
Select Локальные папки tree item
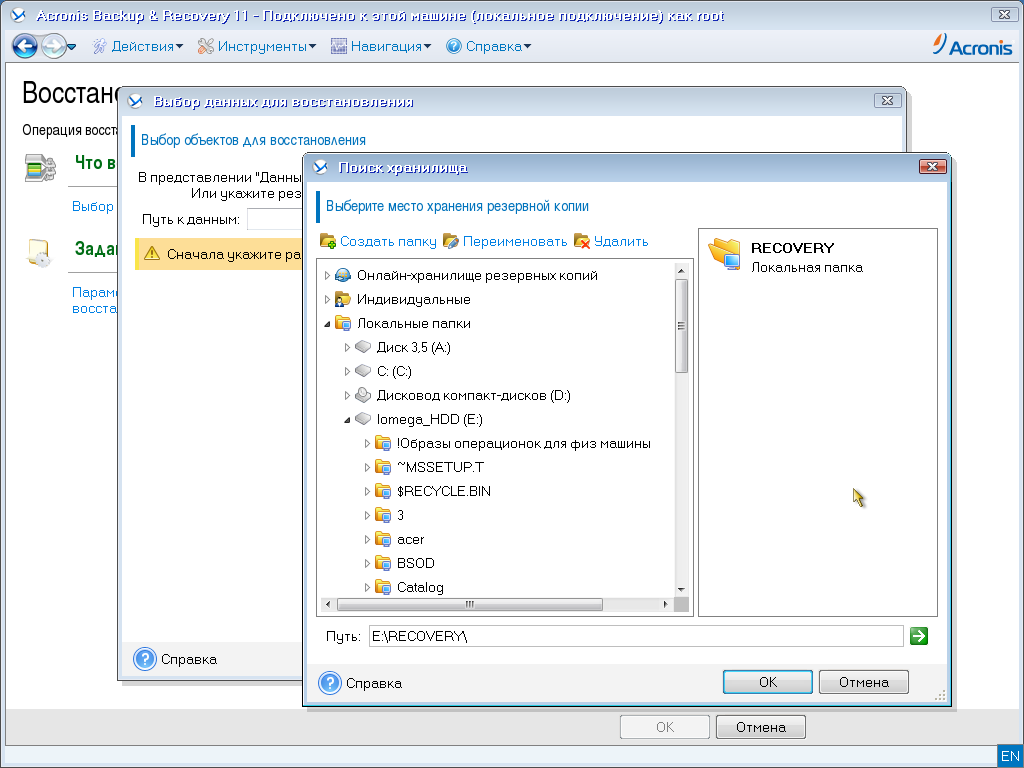click(x=413, y=324)
